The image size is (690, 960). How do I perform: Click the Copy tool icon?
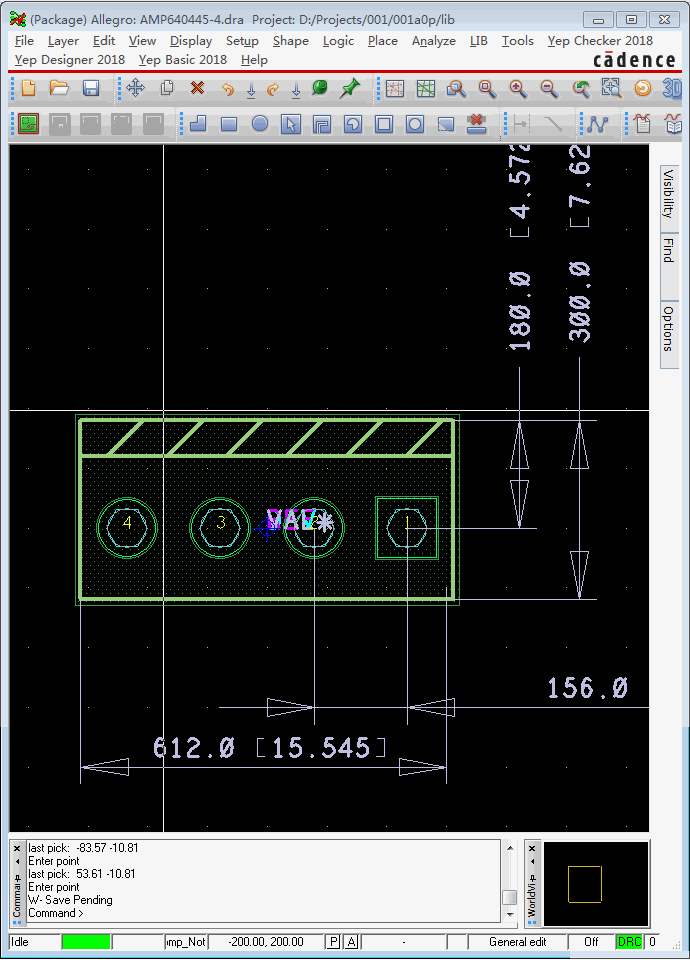[x=167, y=88]
